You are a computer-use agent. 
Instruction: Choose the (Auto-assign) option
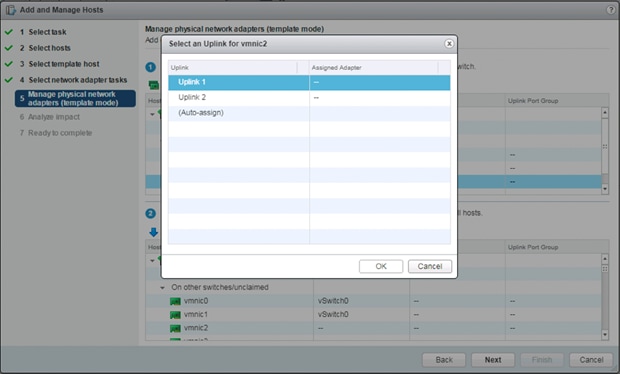tap(309, 113)
